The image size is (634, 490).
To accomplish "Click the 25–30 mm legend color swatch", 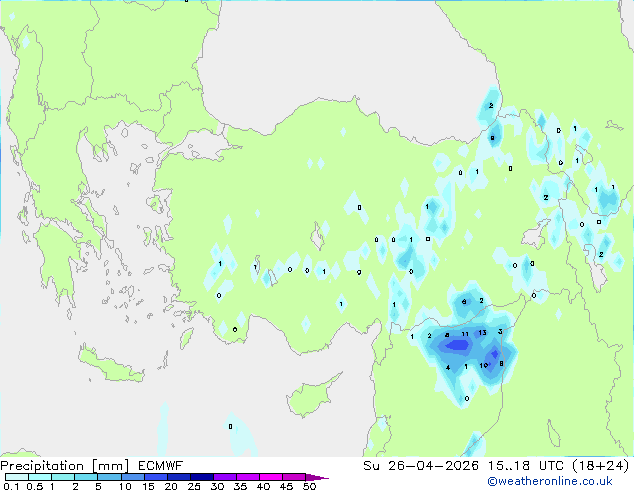I will 202,477.
